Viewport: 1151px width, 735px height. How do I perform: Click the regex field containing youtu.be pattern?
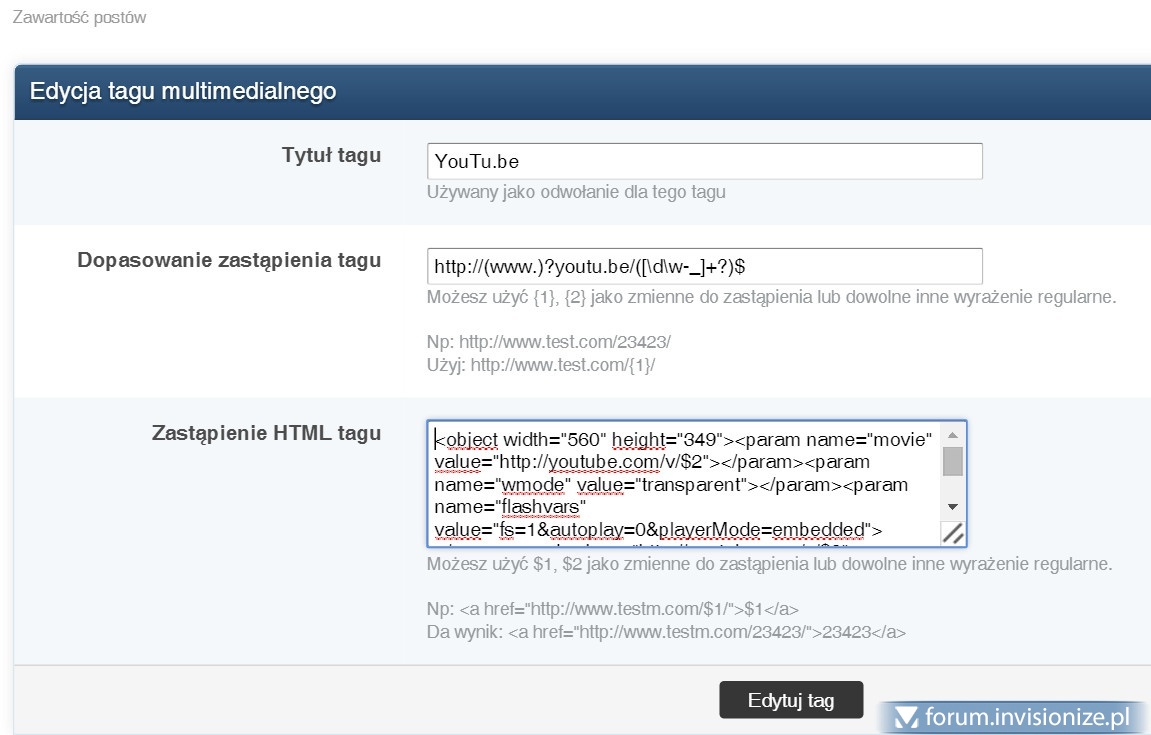(x=704, y=267)
